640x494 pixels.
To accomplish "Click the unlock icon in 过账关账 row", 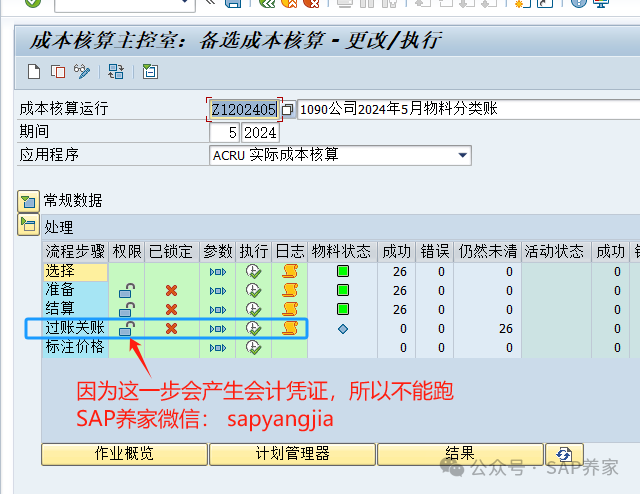I will pyautogui.click(x=127, y=329).
